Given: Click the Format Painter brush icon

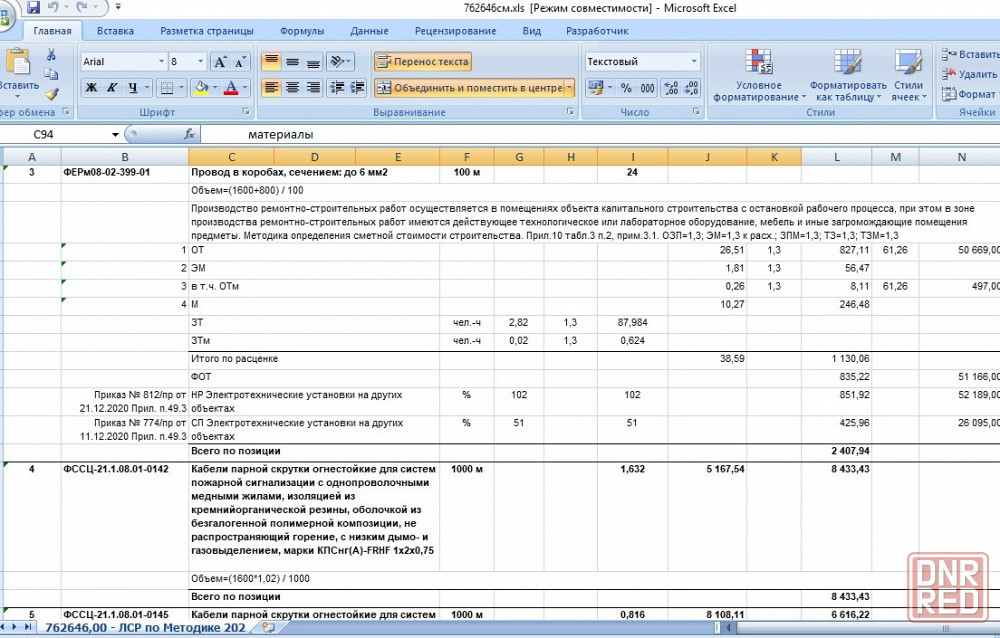Looking at the screenshot, I should point(51,93).
